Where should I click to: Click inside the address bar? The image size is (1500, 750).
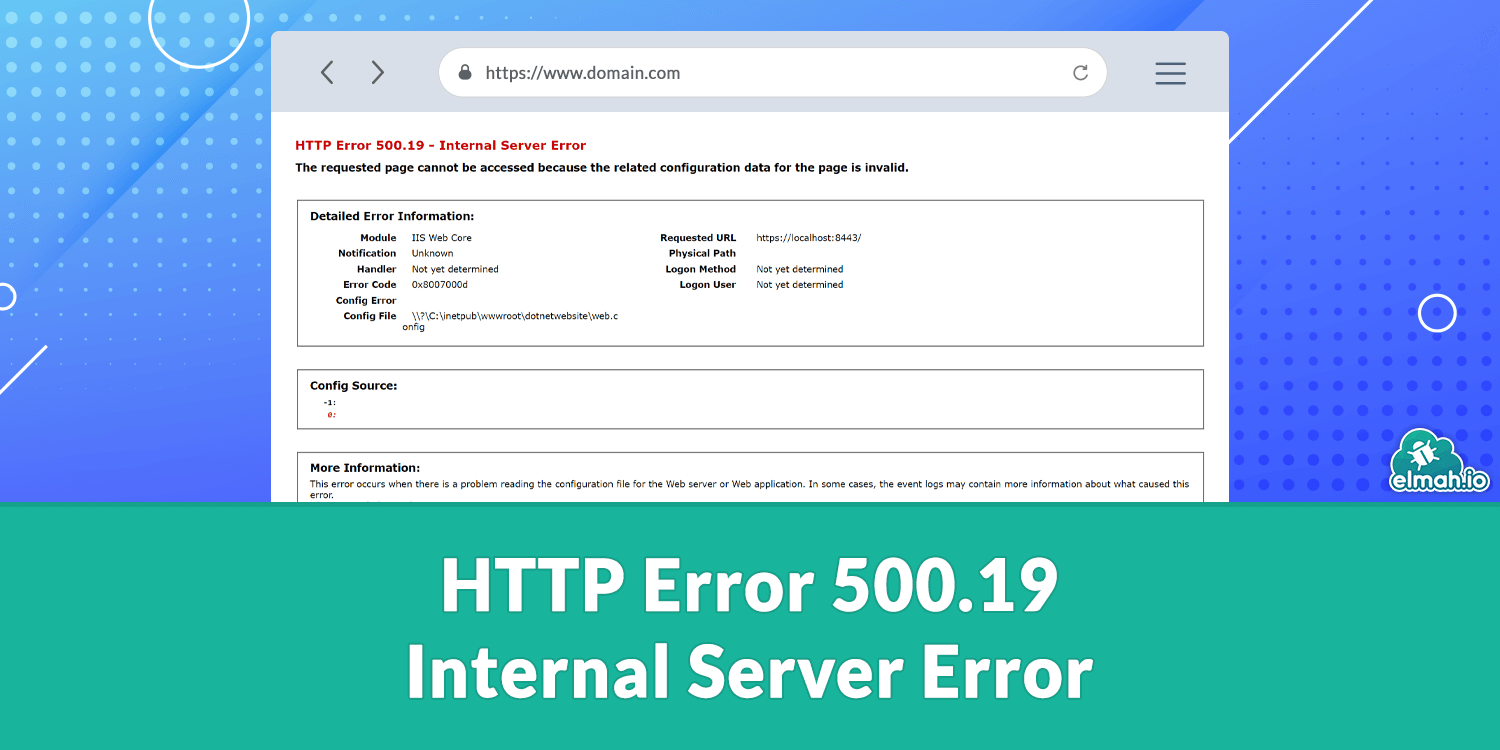(700, 72)
